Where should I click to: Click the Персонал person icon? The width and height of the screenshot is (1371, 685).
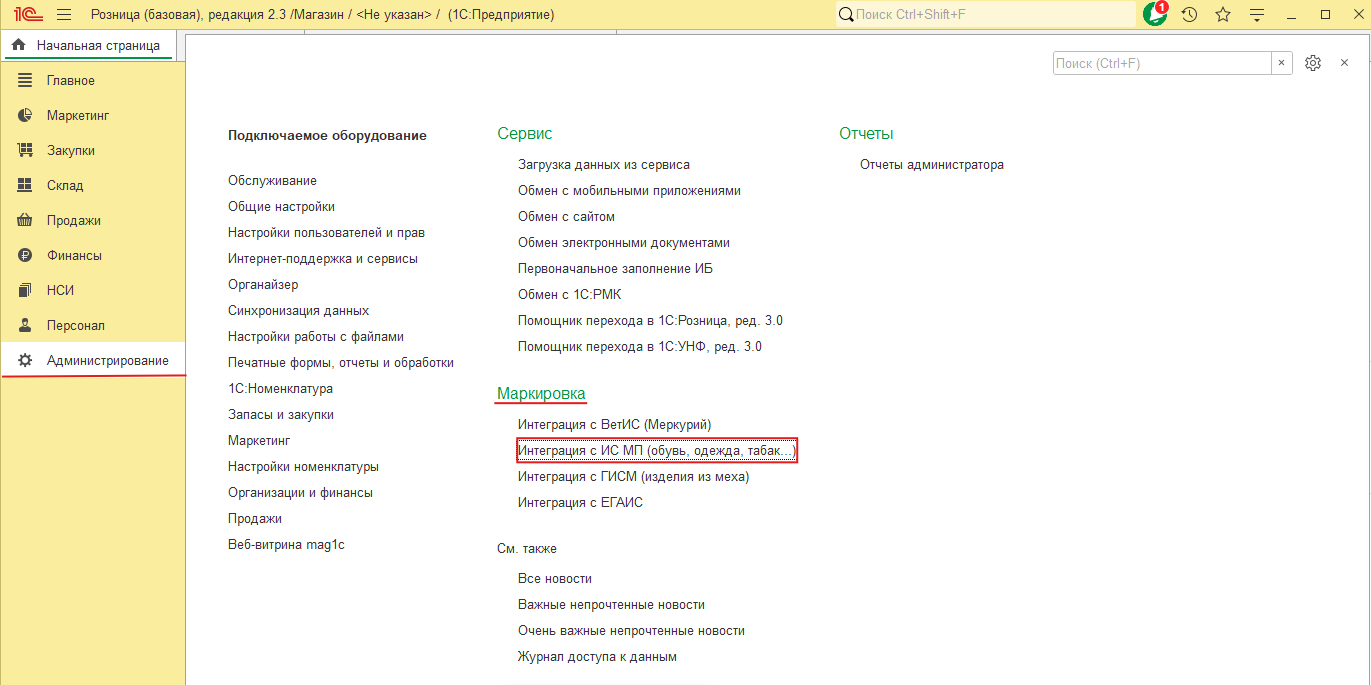tap(26, 325)
